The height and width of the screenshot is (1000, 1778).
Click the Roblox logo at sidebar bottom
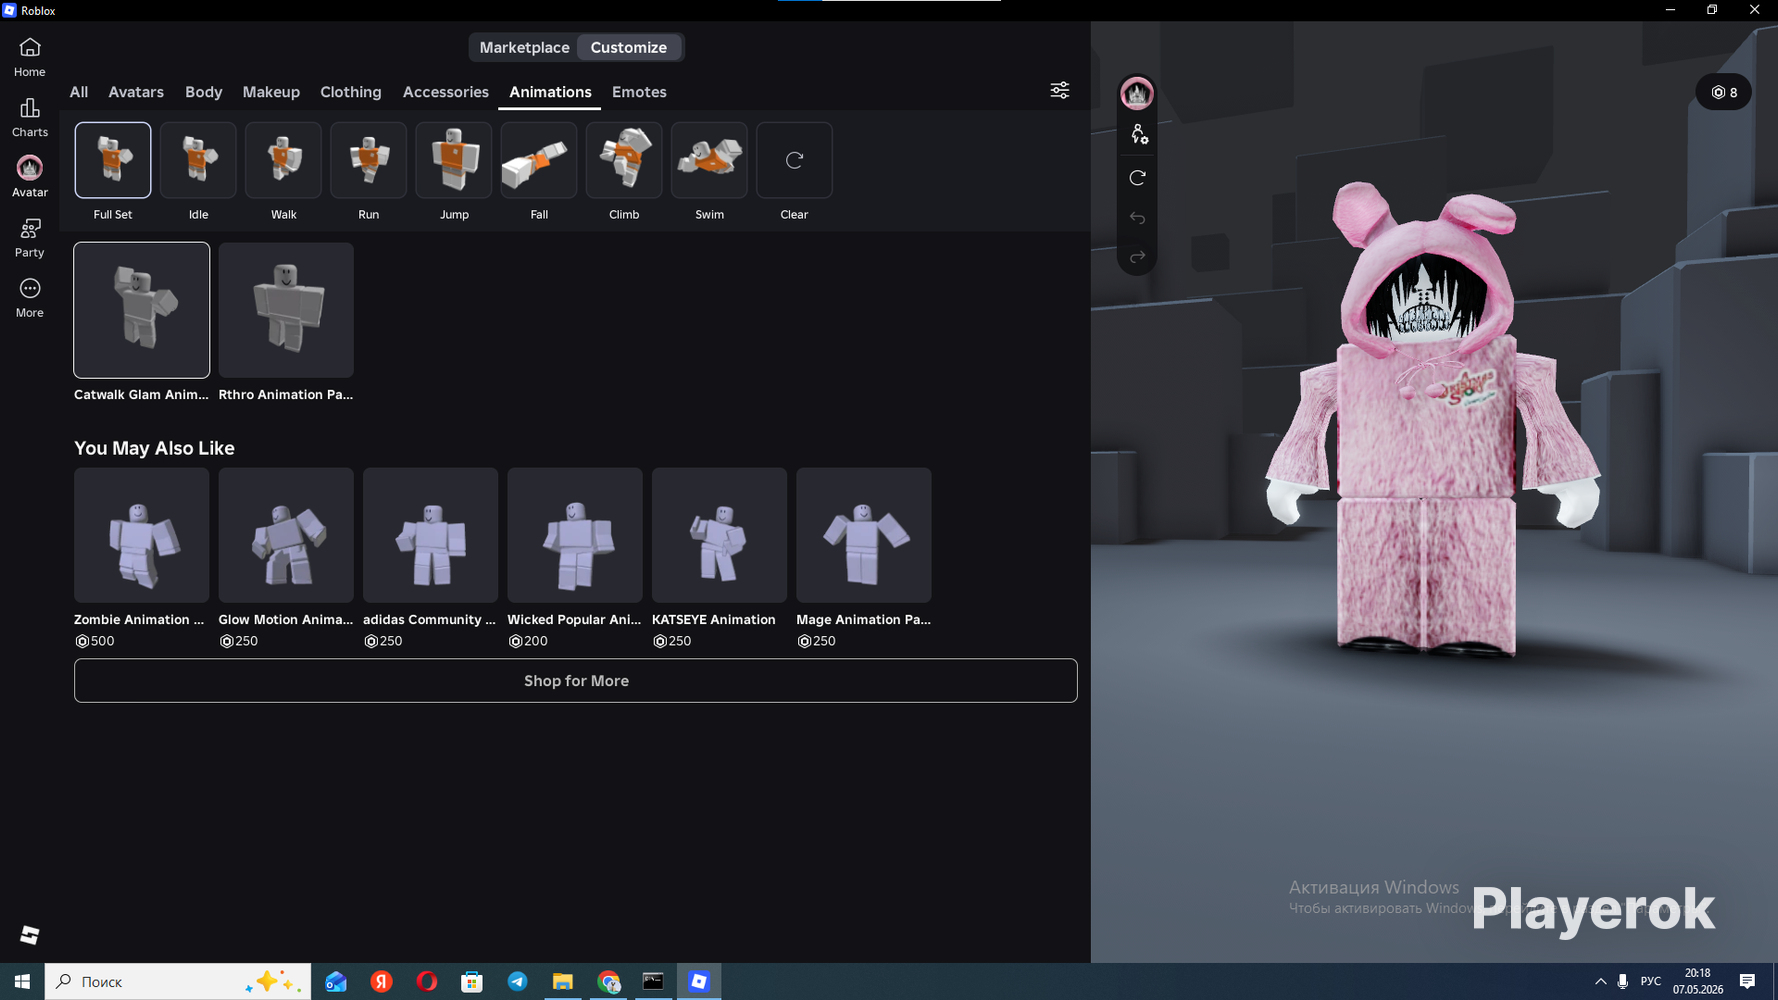[x=30, y=935]
